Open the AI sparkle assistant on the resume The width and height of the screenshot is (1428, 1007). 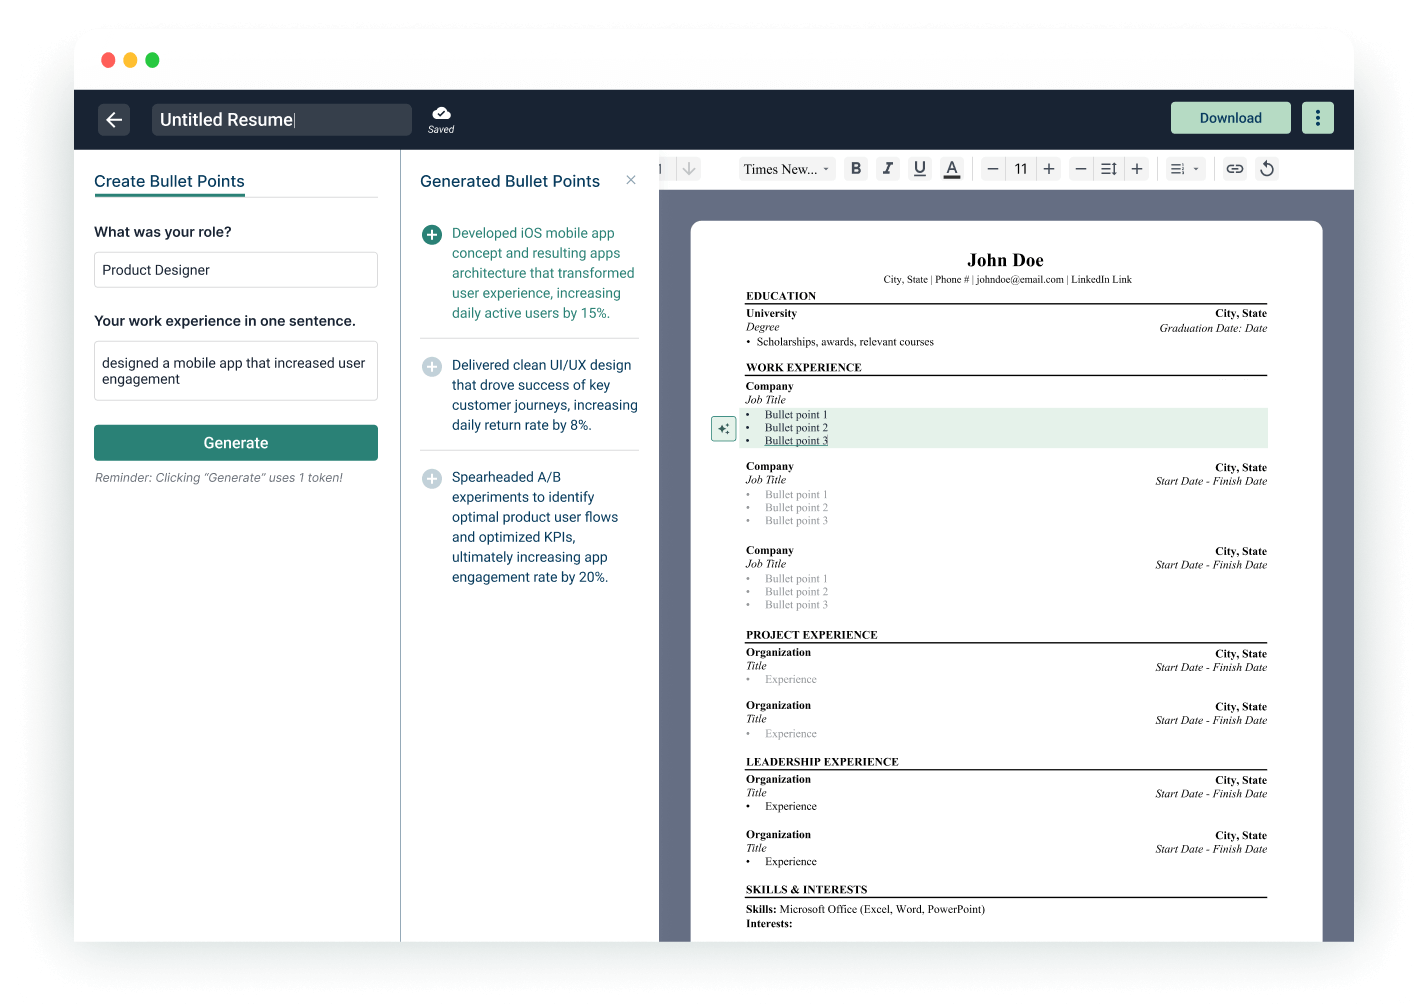pyautogui.click(x=723, y=428)
